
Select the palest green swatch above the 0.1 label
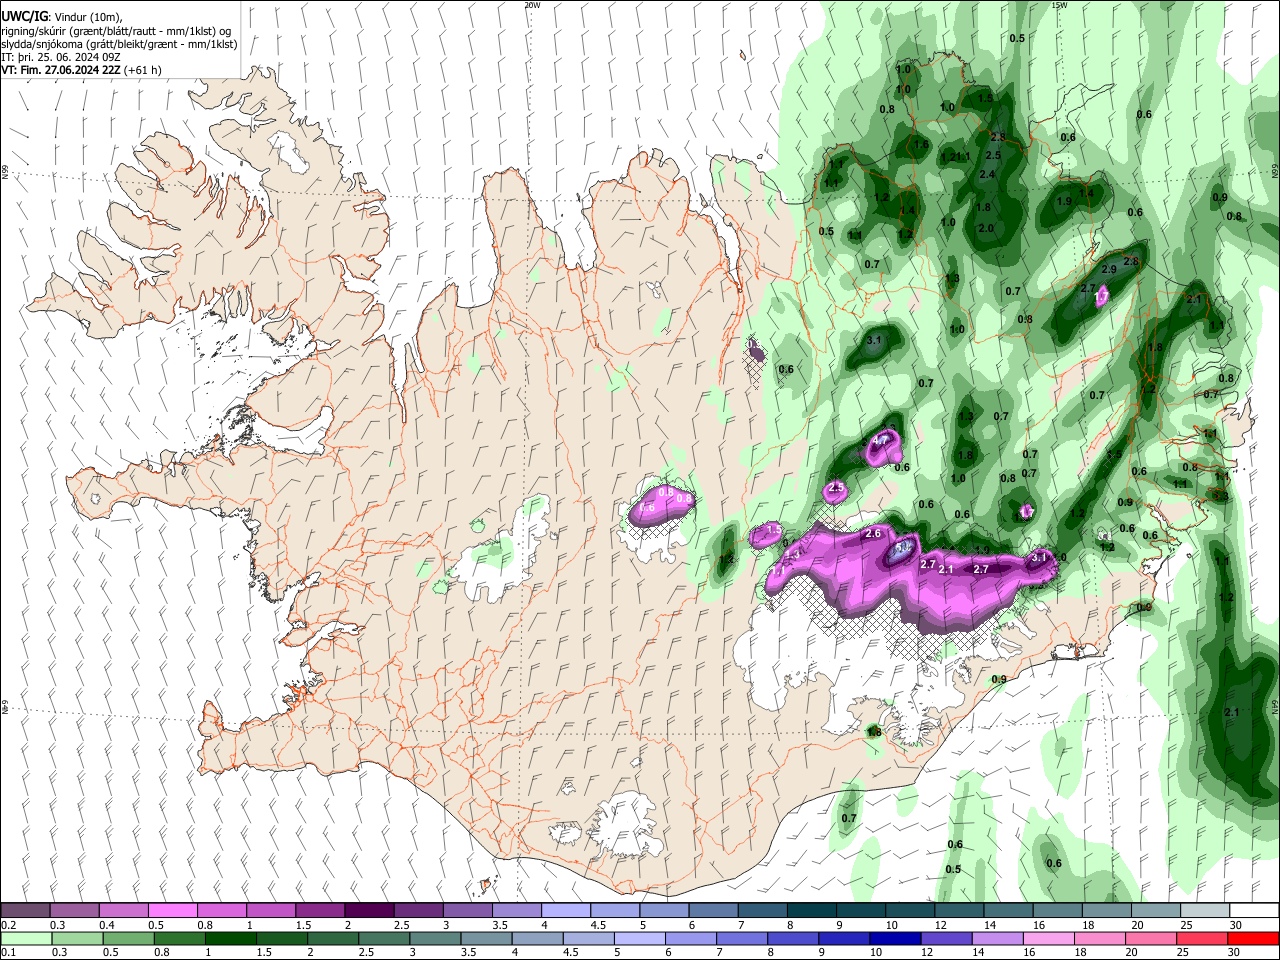click(25, 938)
